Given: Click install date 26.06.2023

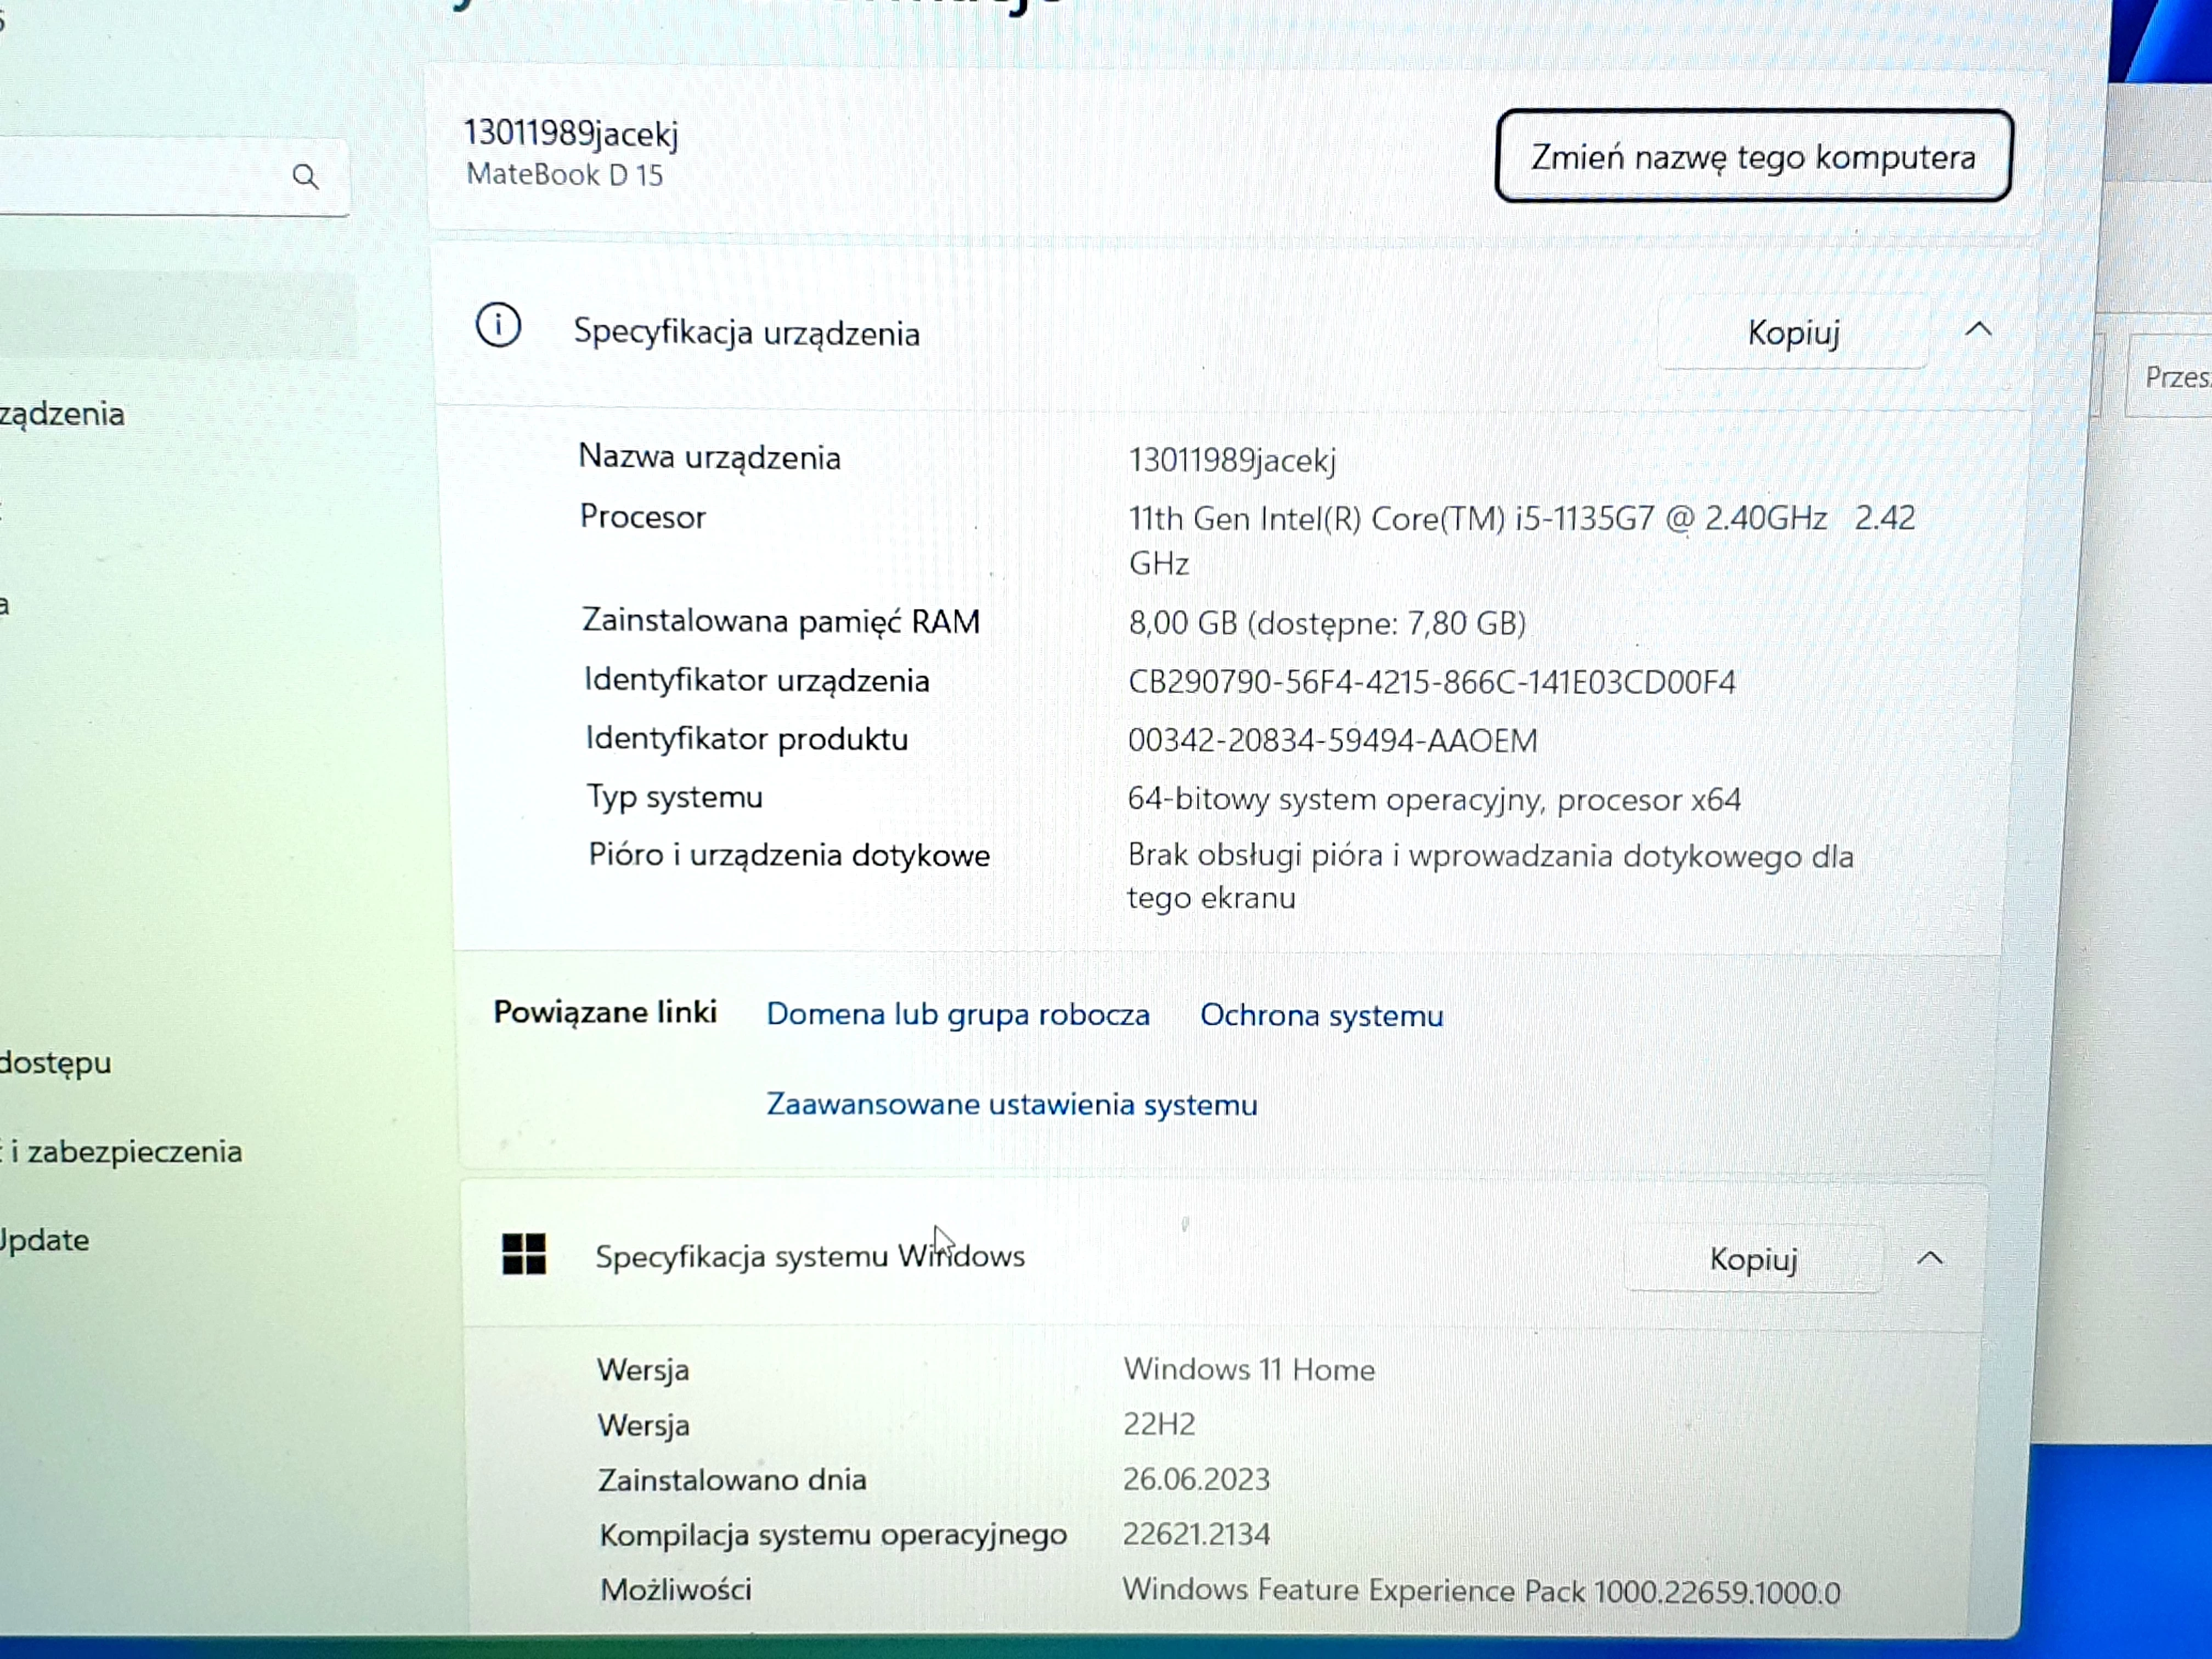Looking at the screenshot, I should [1196, 1479].
